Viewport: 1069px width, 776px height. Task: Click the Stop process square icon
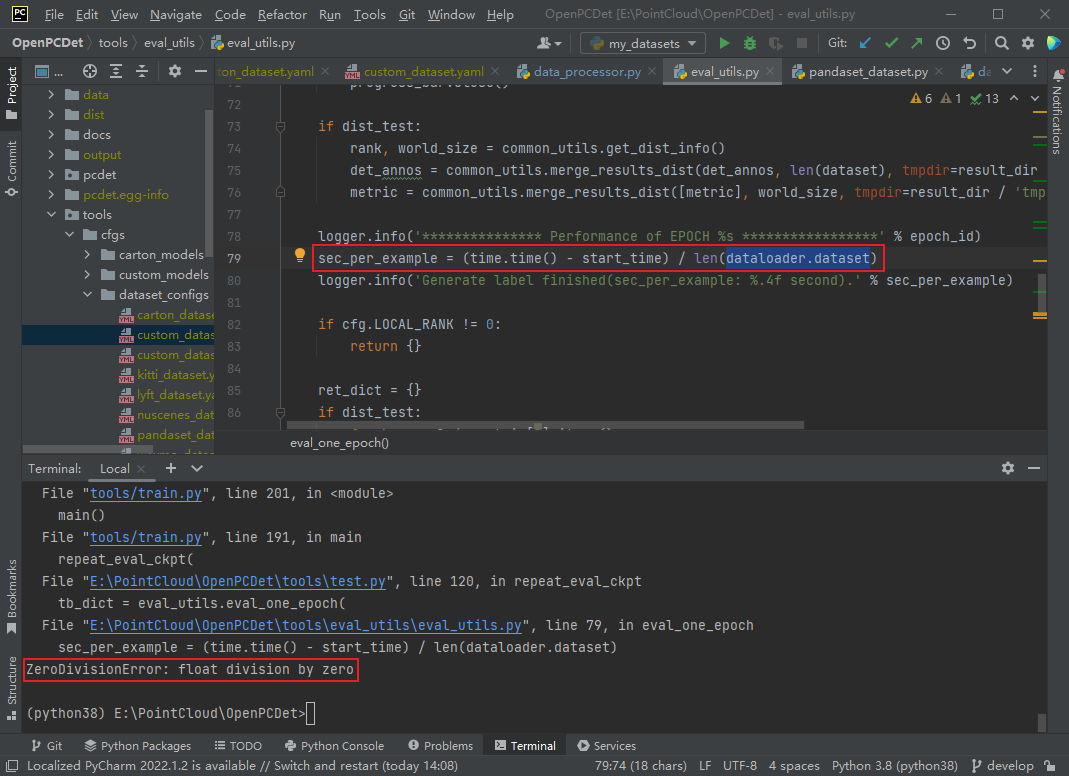(802, 43)
